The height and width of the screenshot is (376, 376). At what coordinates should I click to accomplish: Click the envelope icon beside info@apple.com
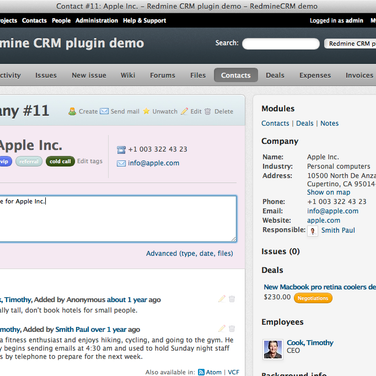pos(121,163)
